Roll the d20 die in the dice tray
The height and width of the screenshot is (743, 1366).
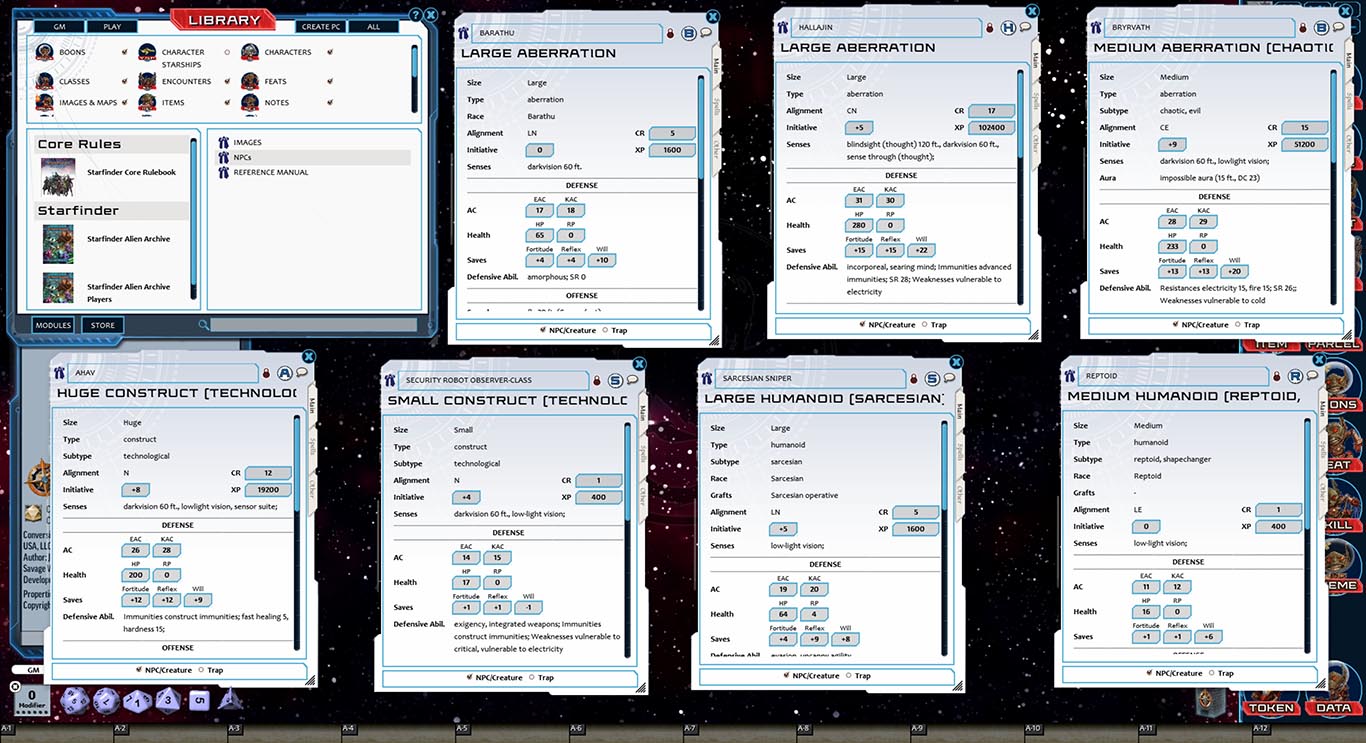(x=75, y=700)
